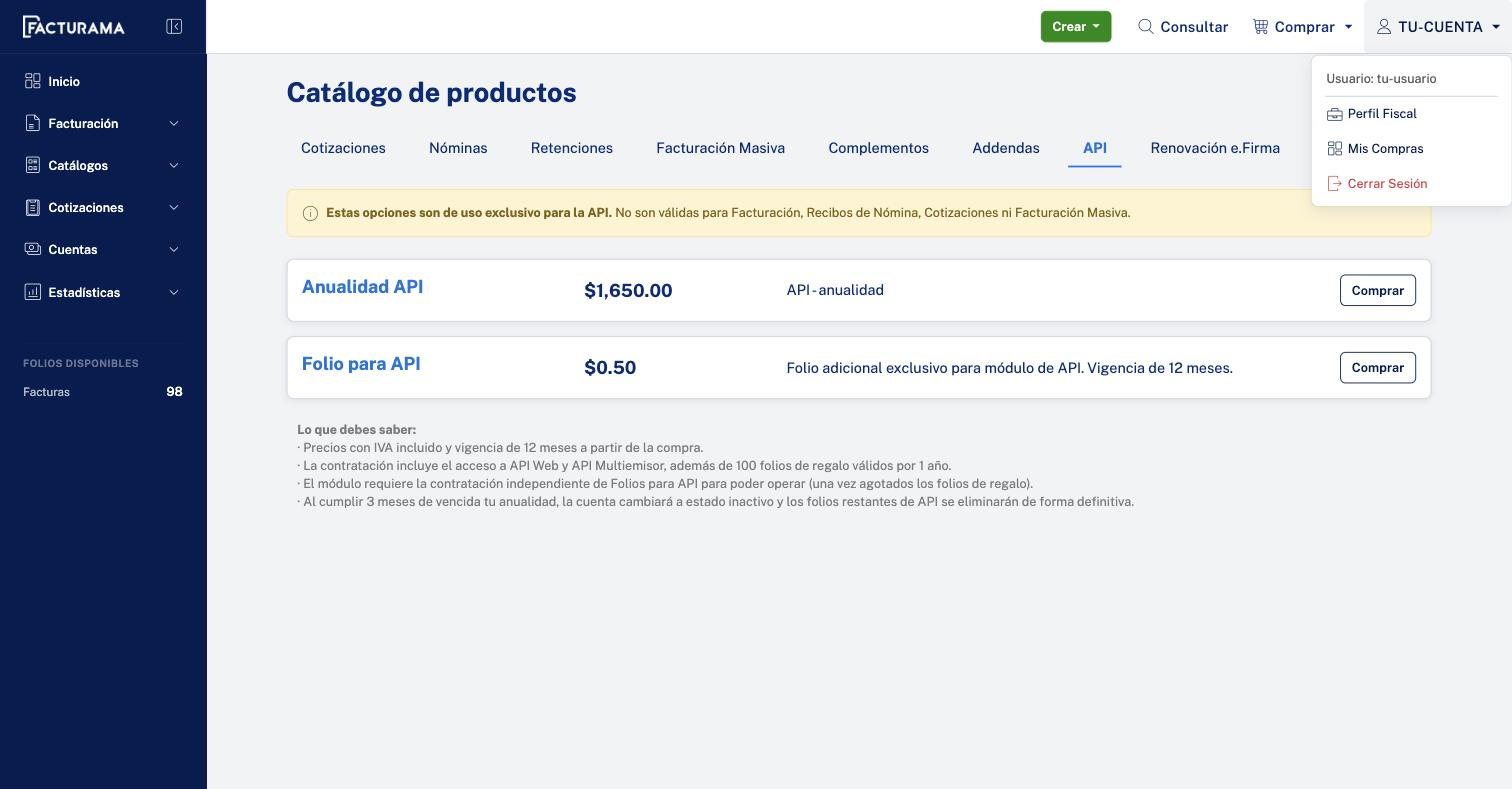Switch to the Cotizaciones tab
1512x789 pixels.
[343, 148]
